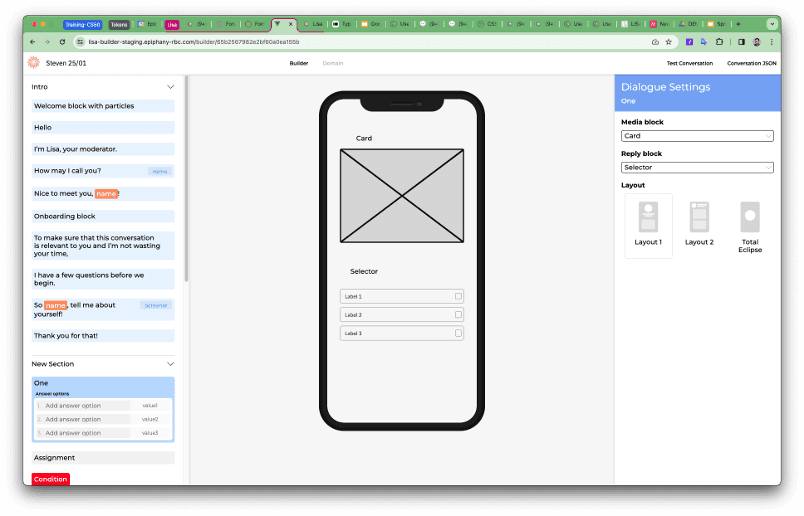Toggle the browser side panel icon

[x=741, y=42]
